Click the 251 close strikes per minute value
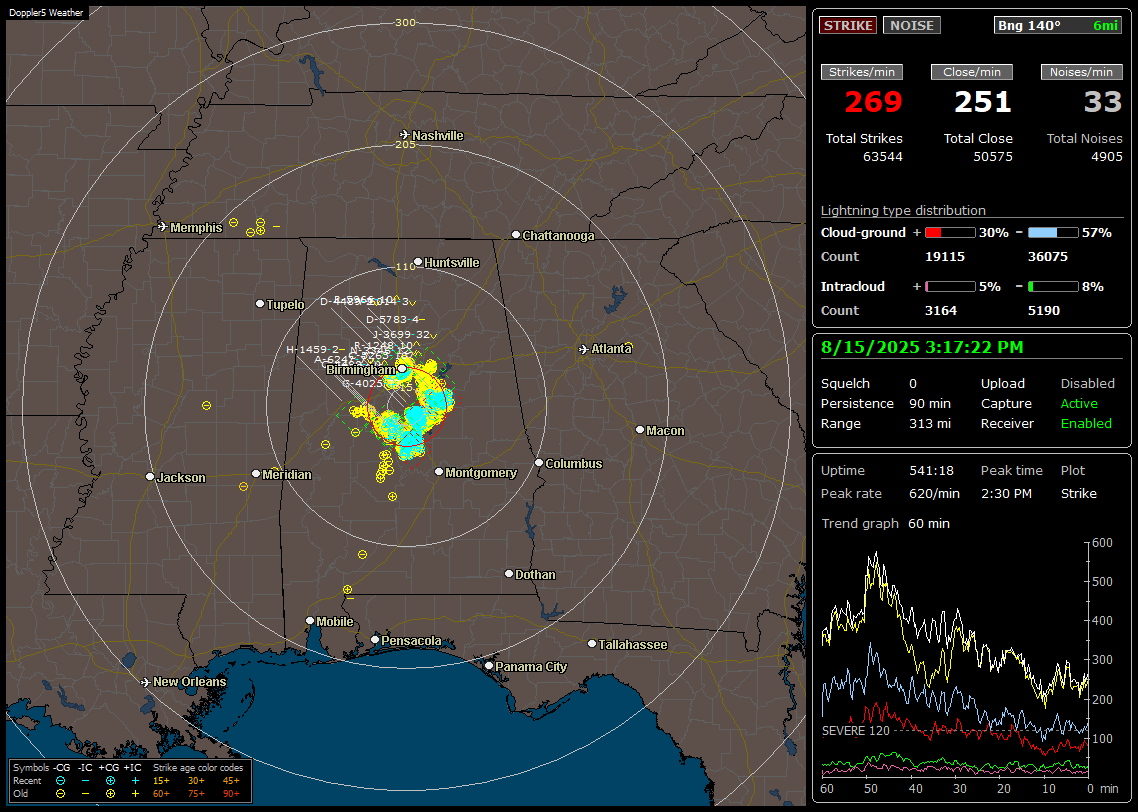This screenshot has height=812, width=1138. click(x=983, y=102)
